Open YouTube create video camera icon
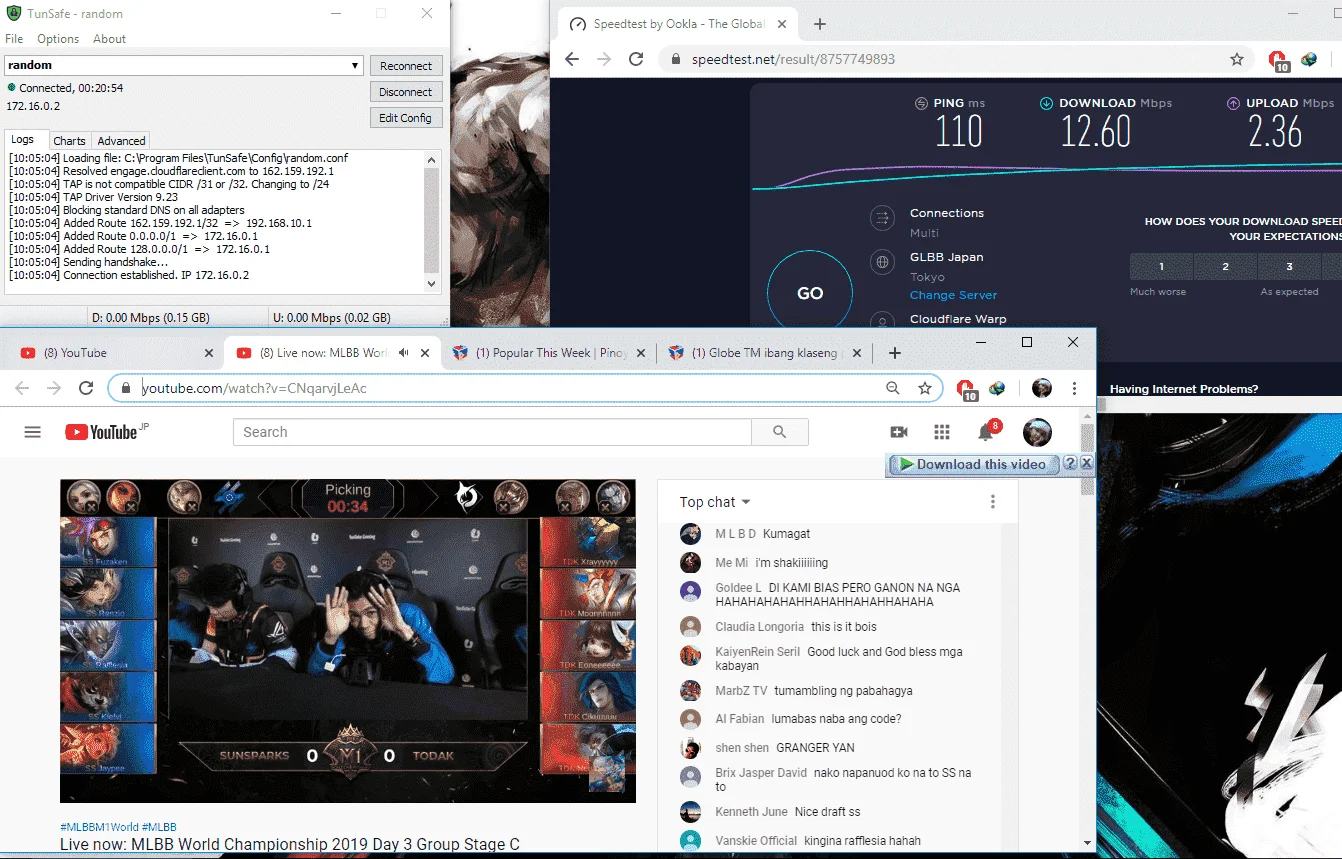Image resolution: width=1342 pixels, height=859 pixels. [x=899, y=432]
